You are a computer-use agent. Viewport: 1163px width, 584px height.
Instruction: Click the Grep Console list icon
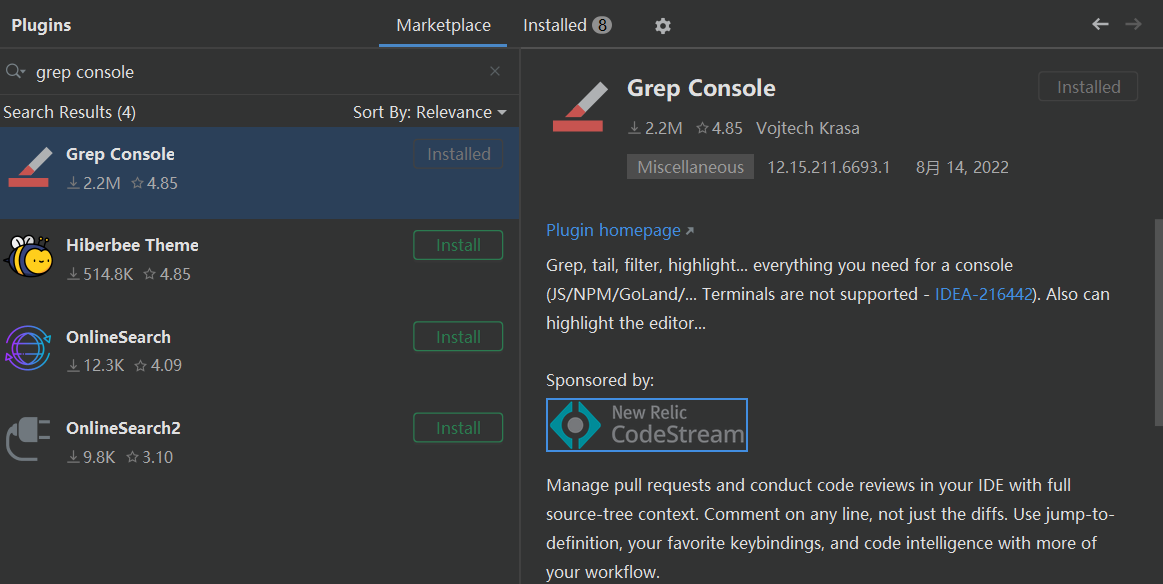click(x=30, y=167)
